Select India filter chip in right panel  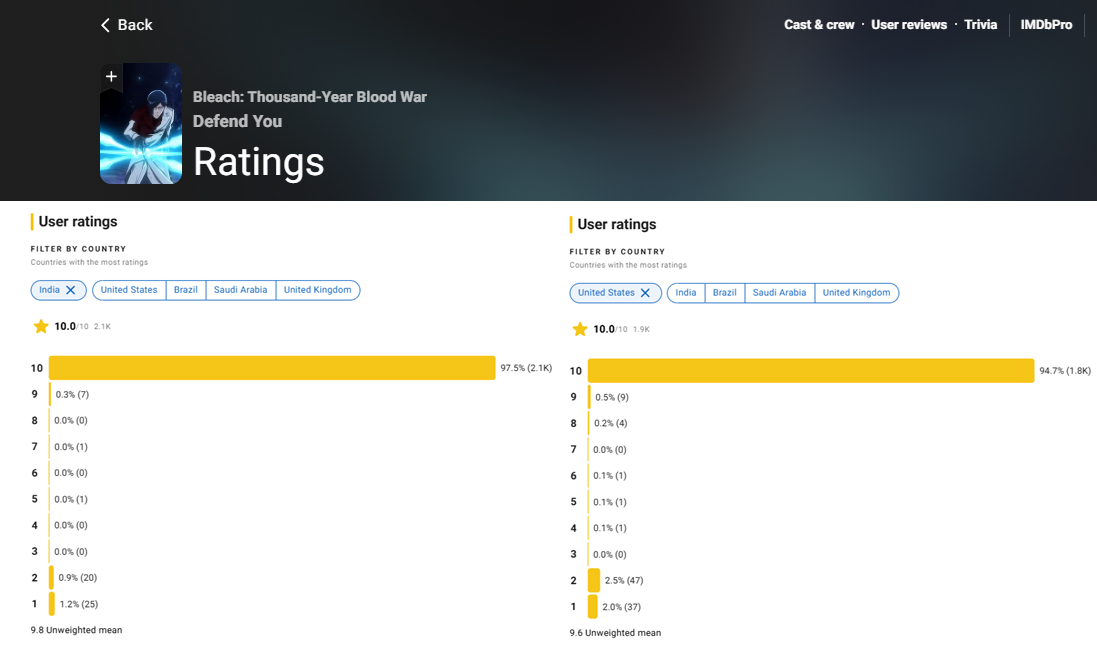point(686,293)
